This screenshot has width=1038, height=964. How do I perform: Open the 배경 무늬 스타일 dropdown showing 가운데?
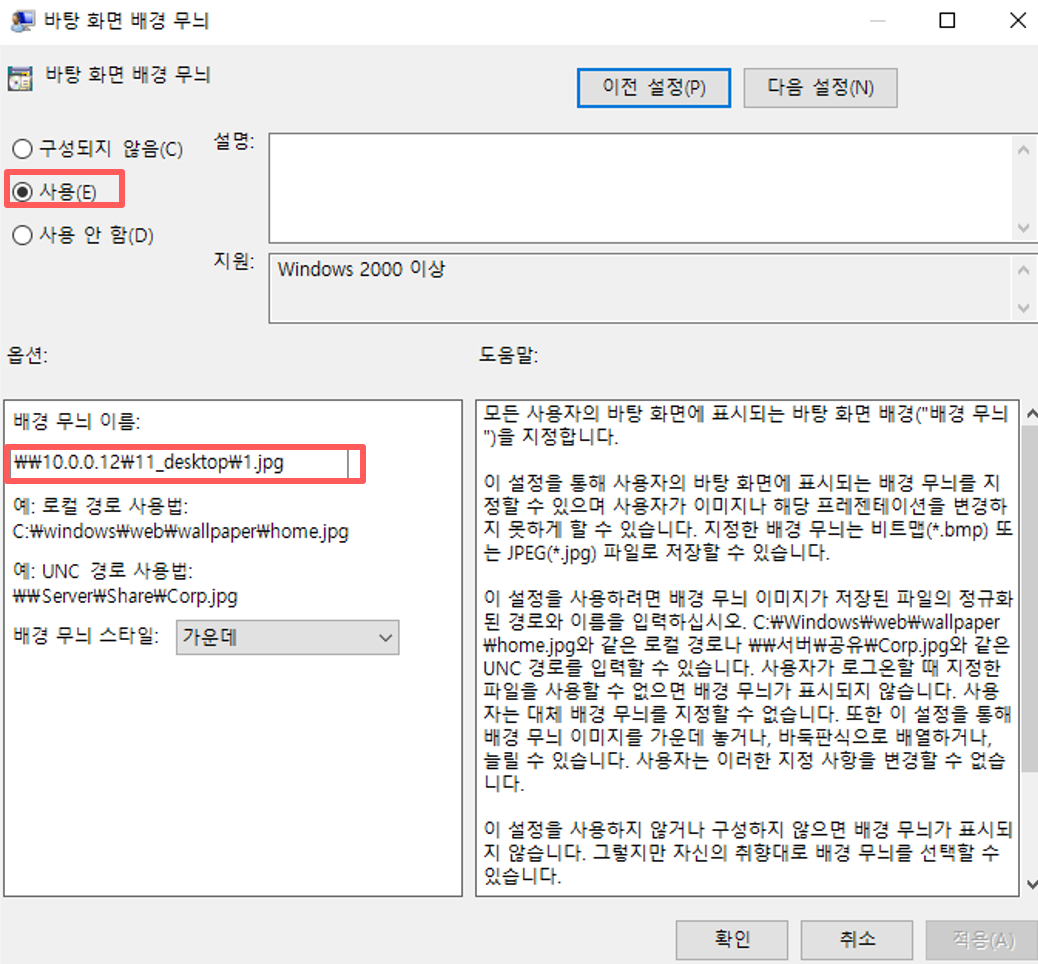pyautogui.click(x=287, y=638)
